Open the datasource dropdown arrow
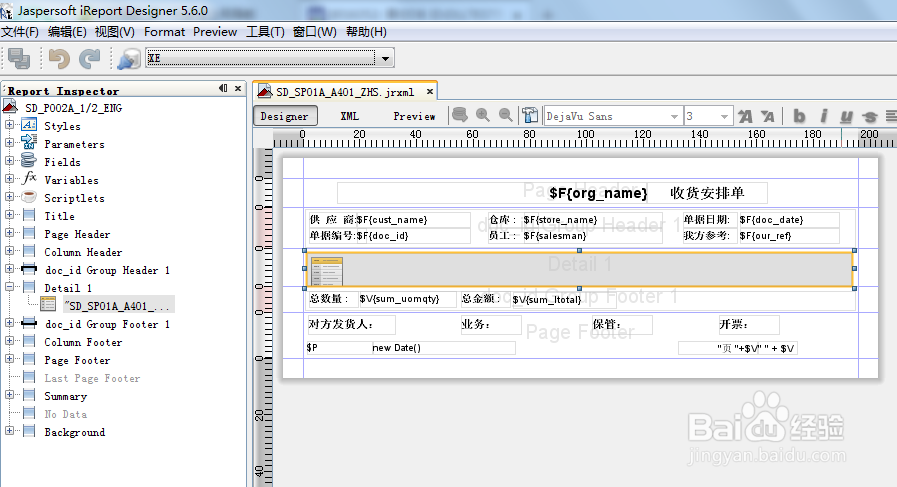 [x=386, y=58]
